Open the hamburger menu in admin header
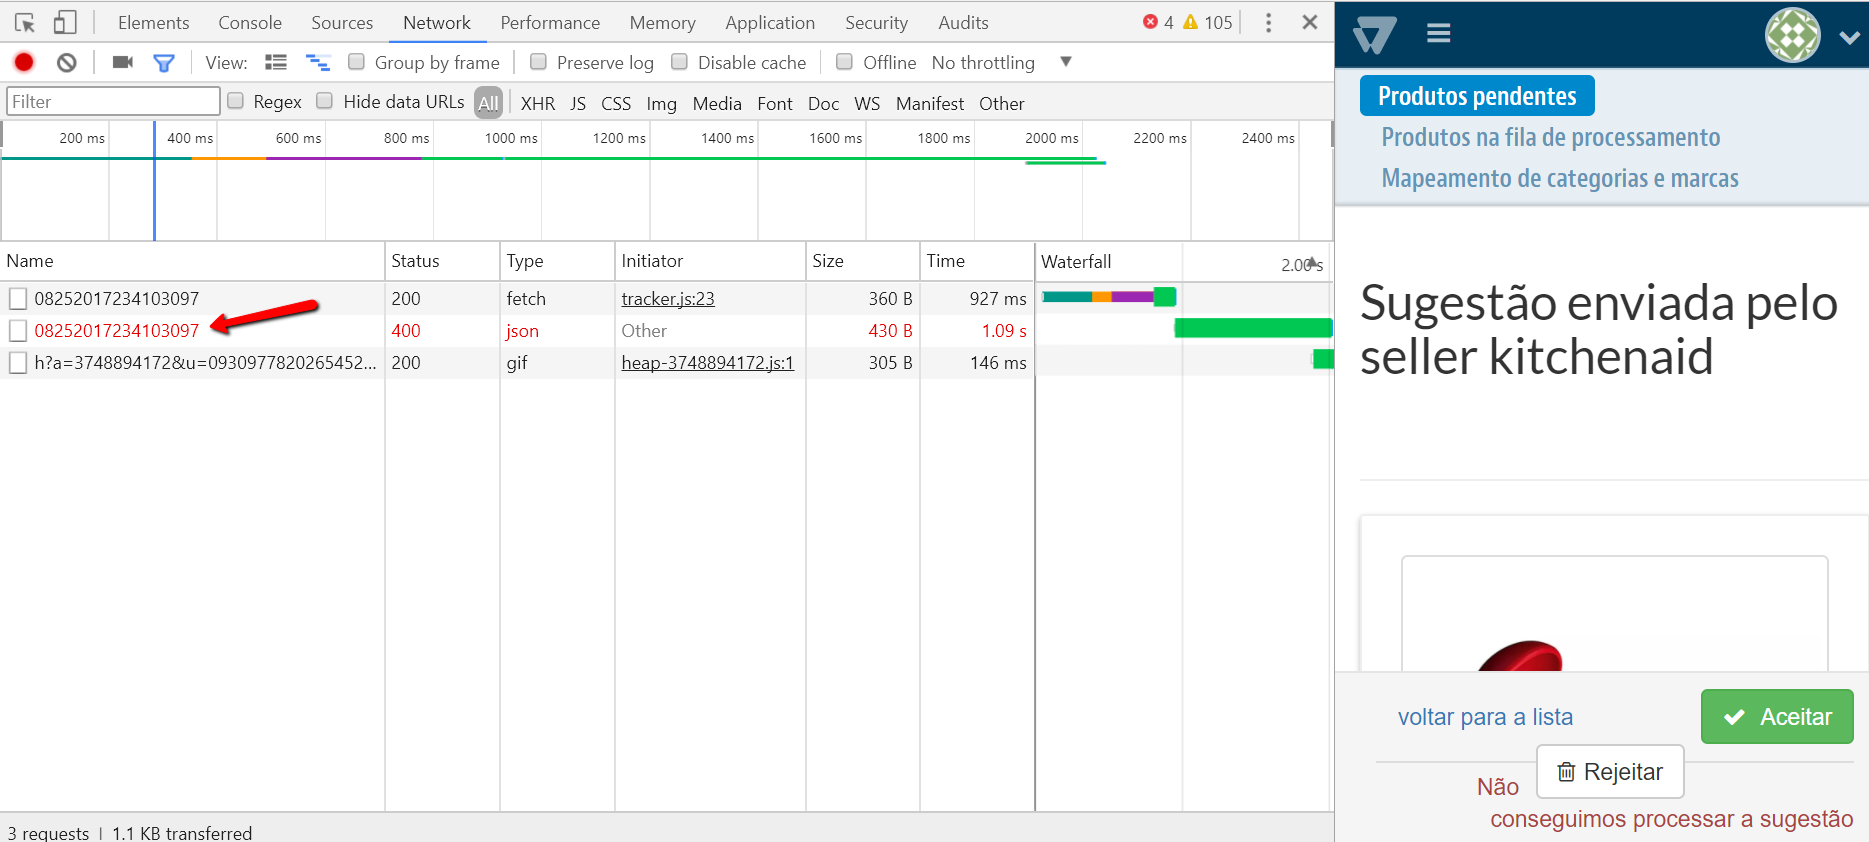 click(1438, 34)
